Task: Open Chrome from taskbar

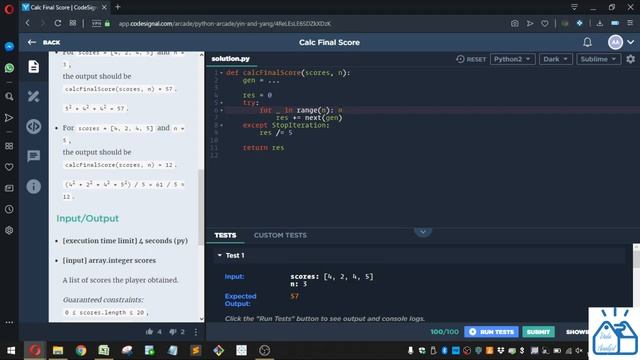Action: click(x=81, y=350)
